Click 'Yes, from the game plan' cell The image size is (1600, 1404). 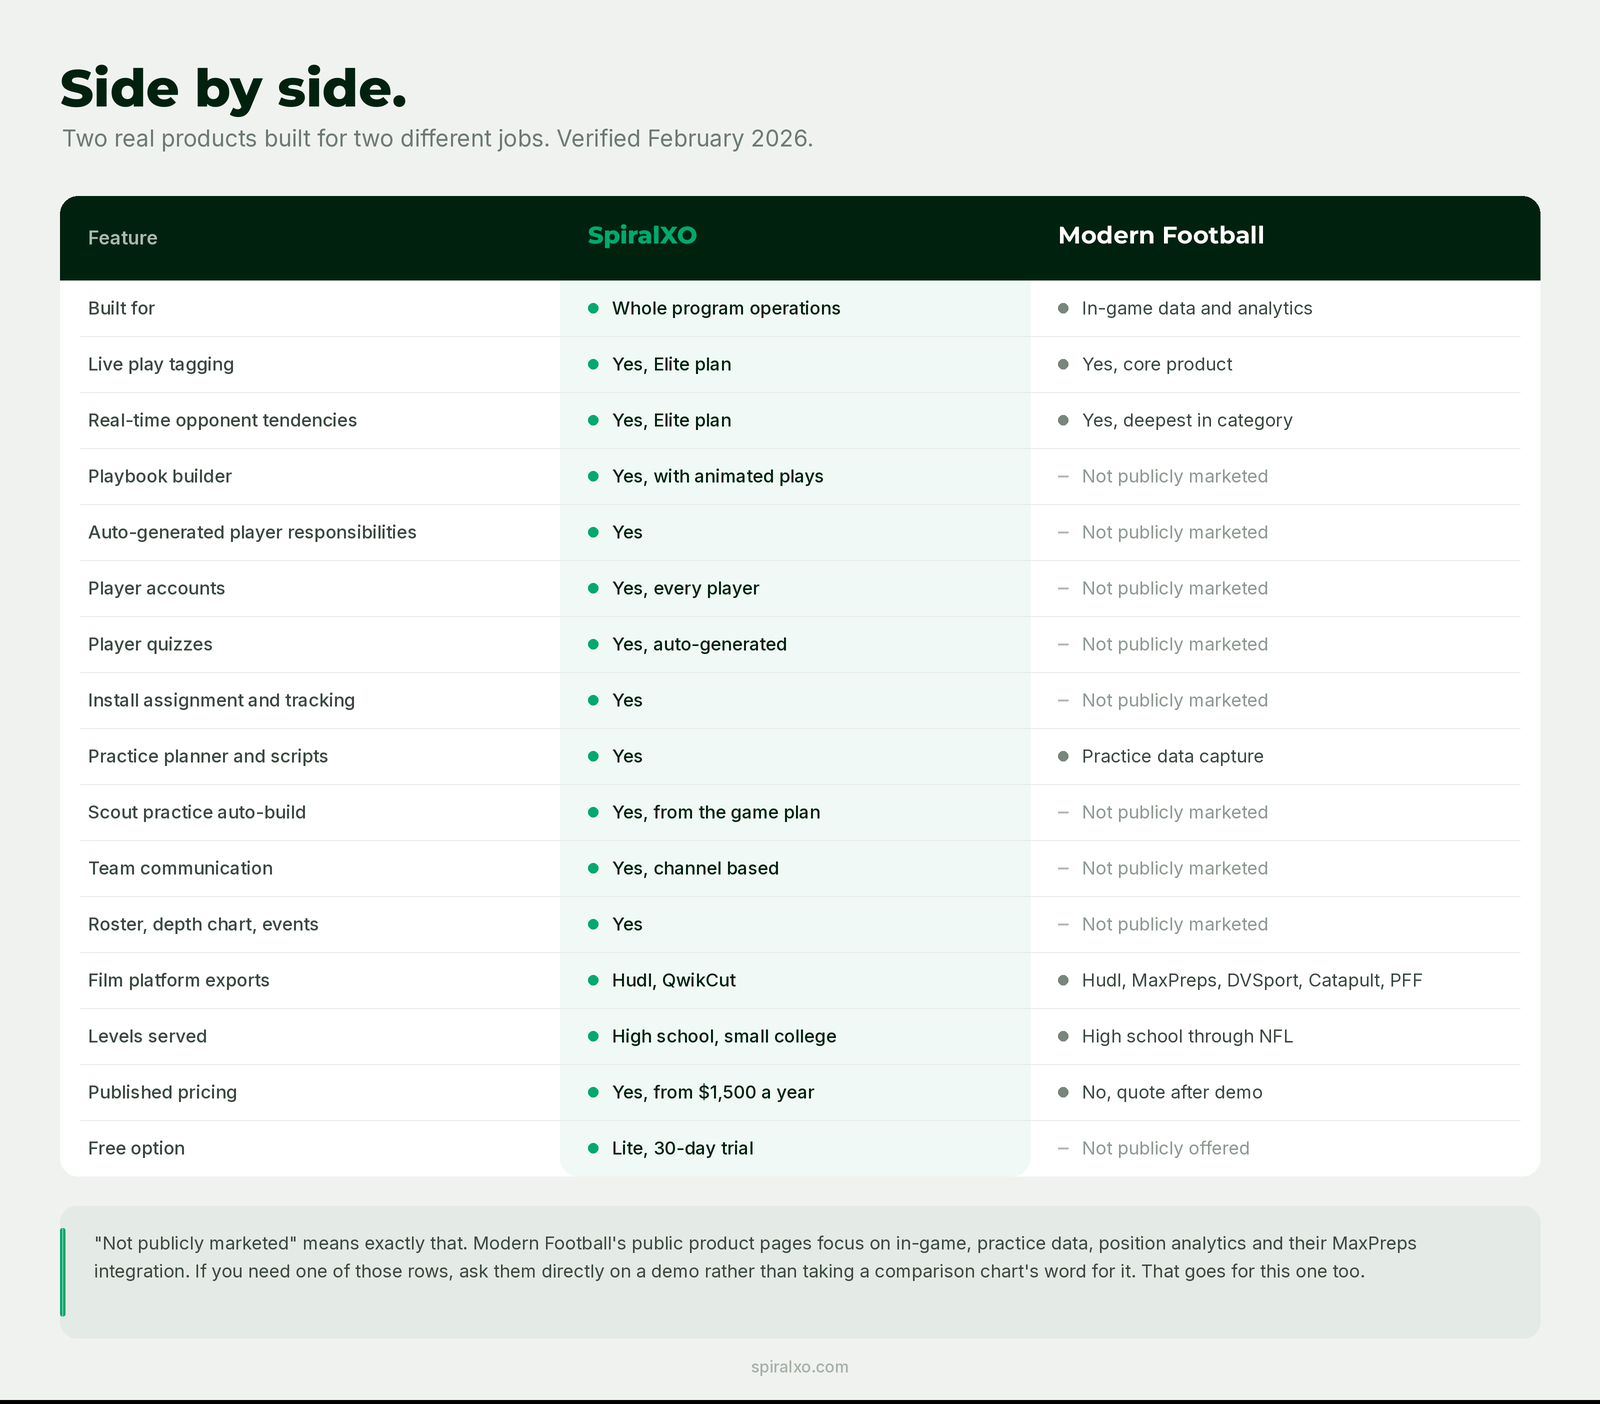(x=716, y=812)
